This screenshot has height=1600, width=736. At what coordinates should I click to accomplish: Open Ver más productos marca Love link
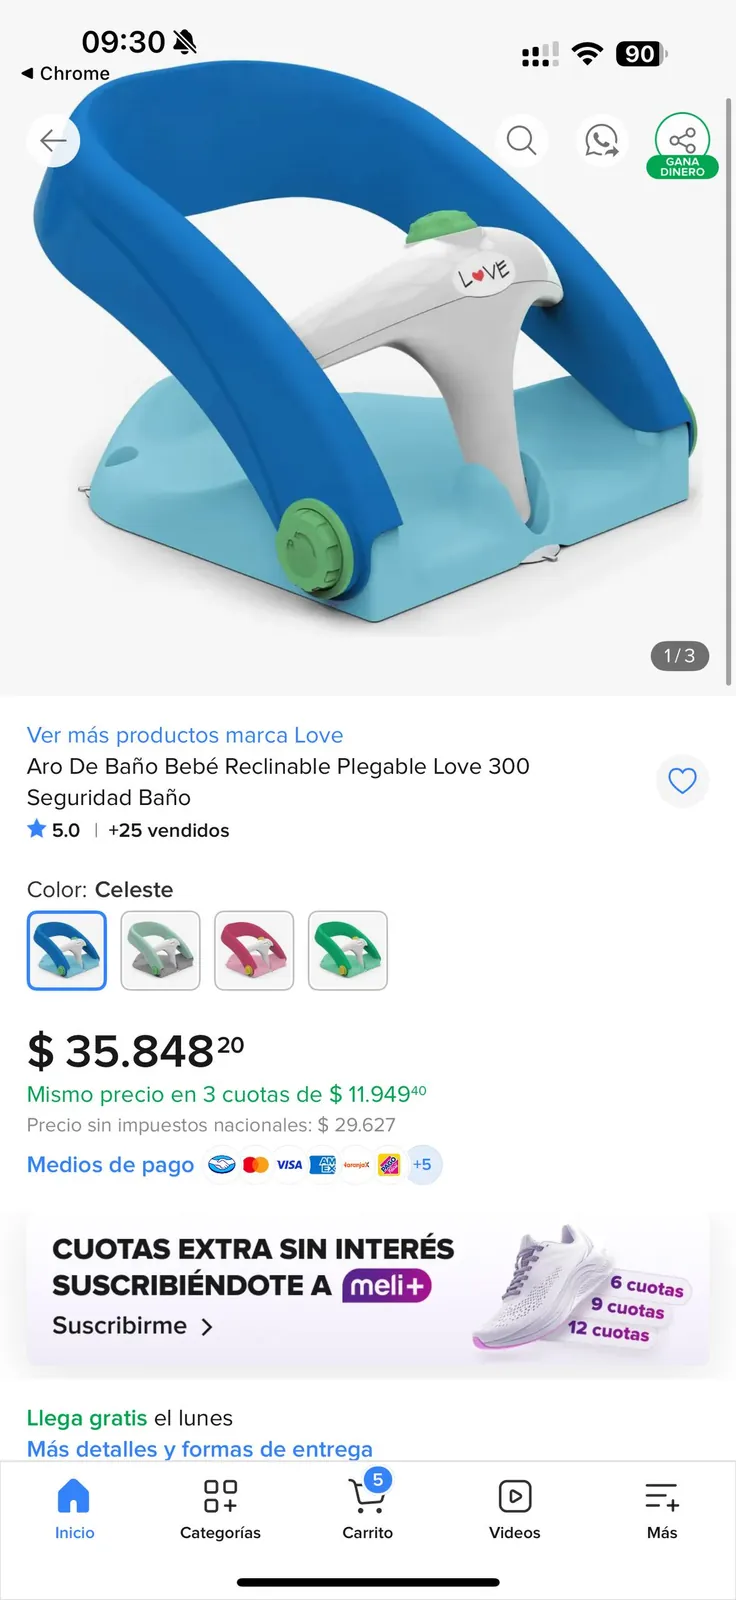coord(185,735)
